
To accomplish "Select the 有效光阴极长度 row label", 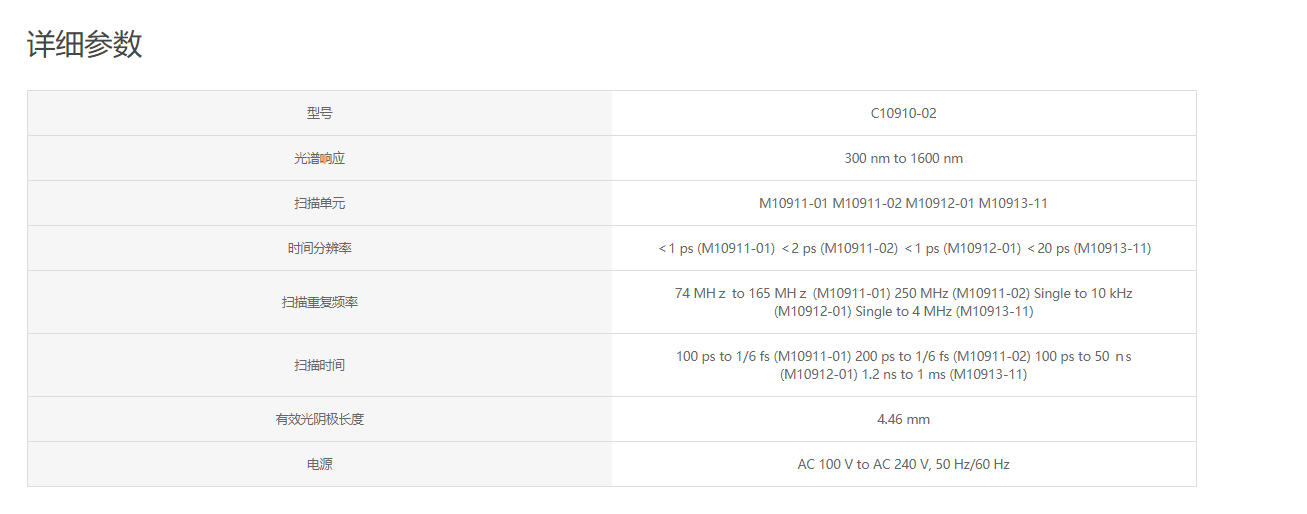I will coord(319,419).
